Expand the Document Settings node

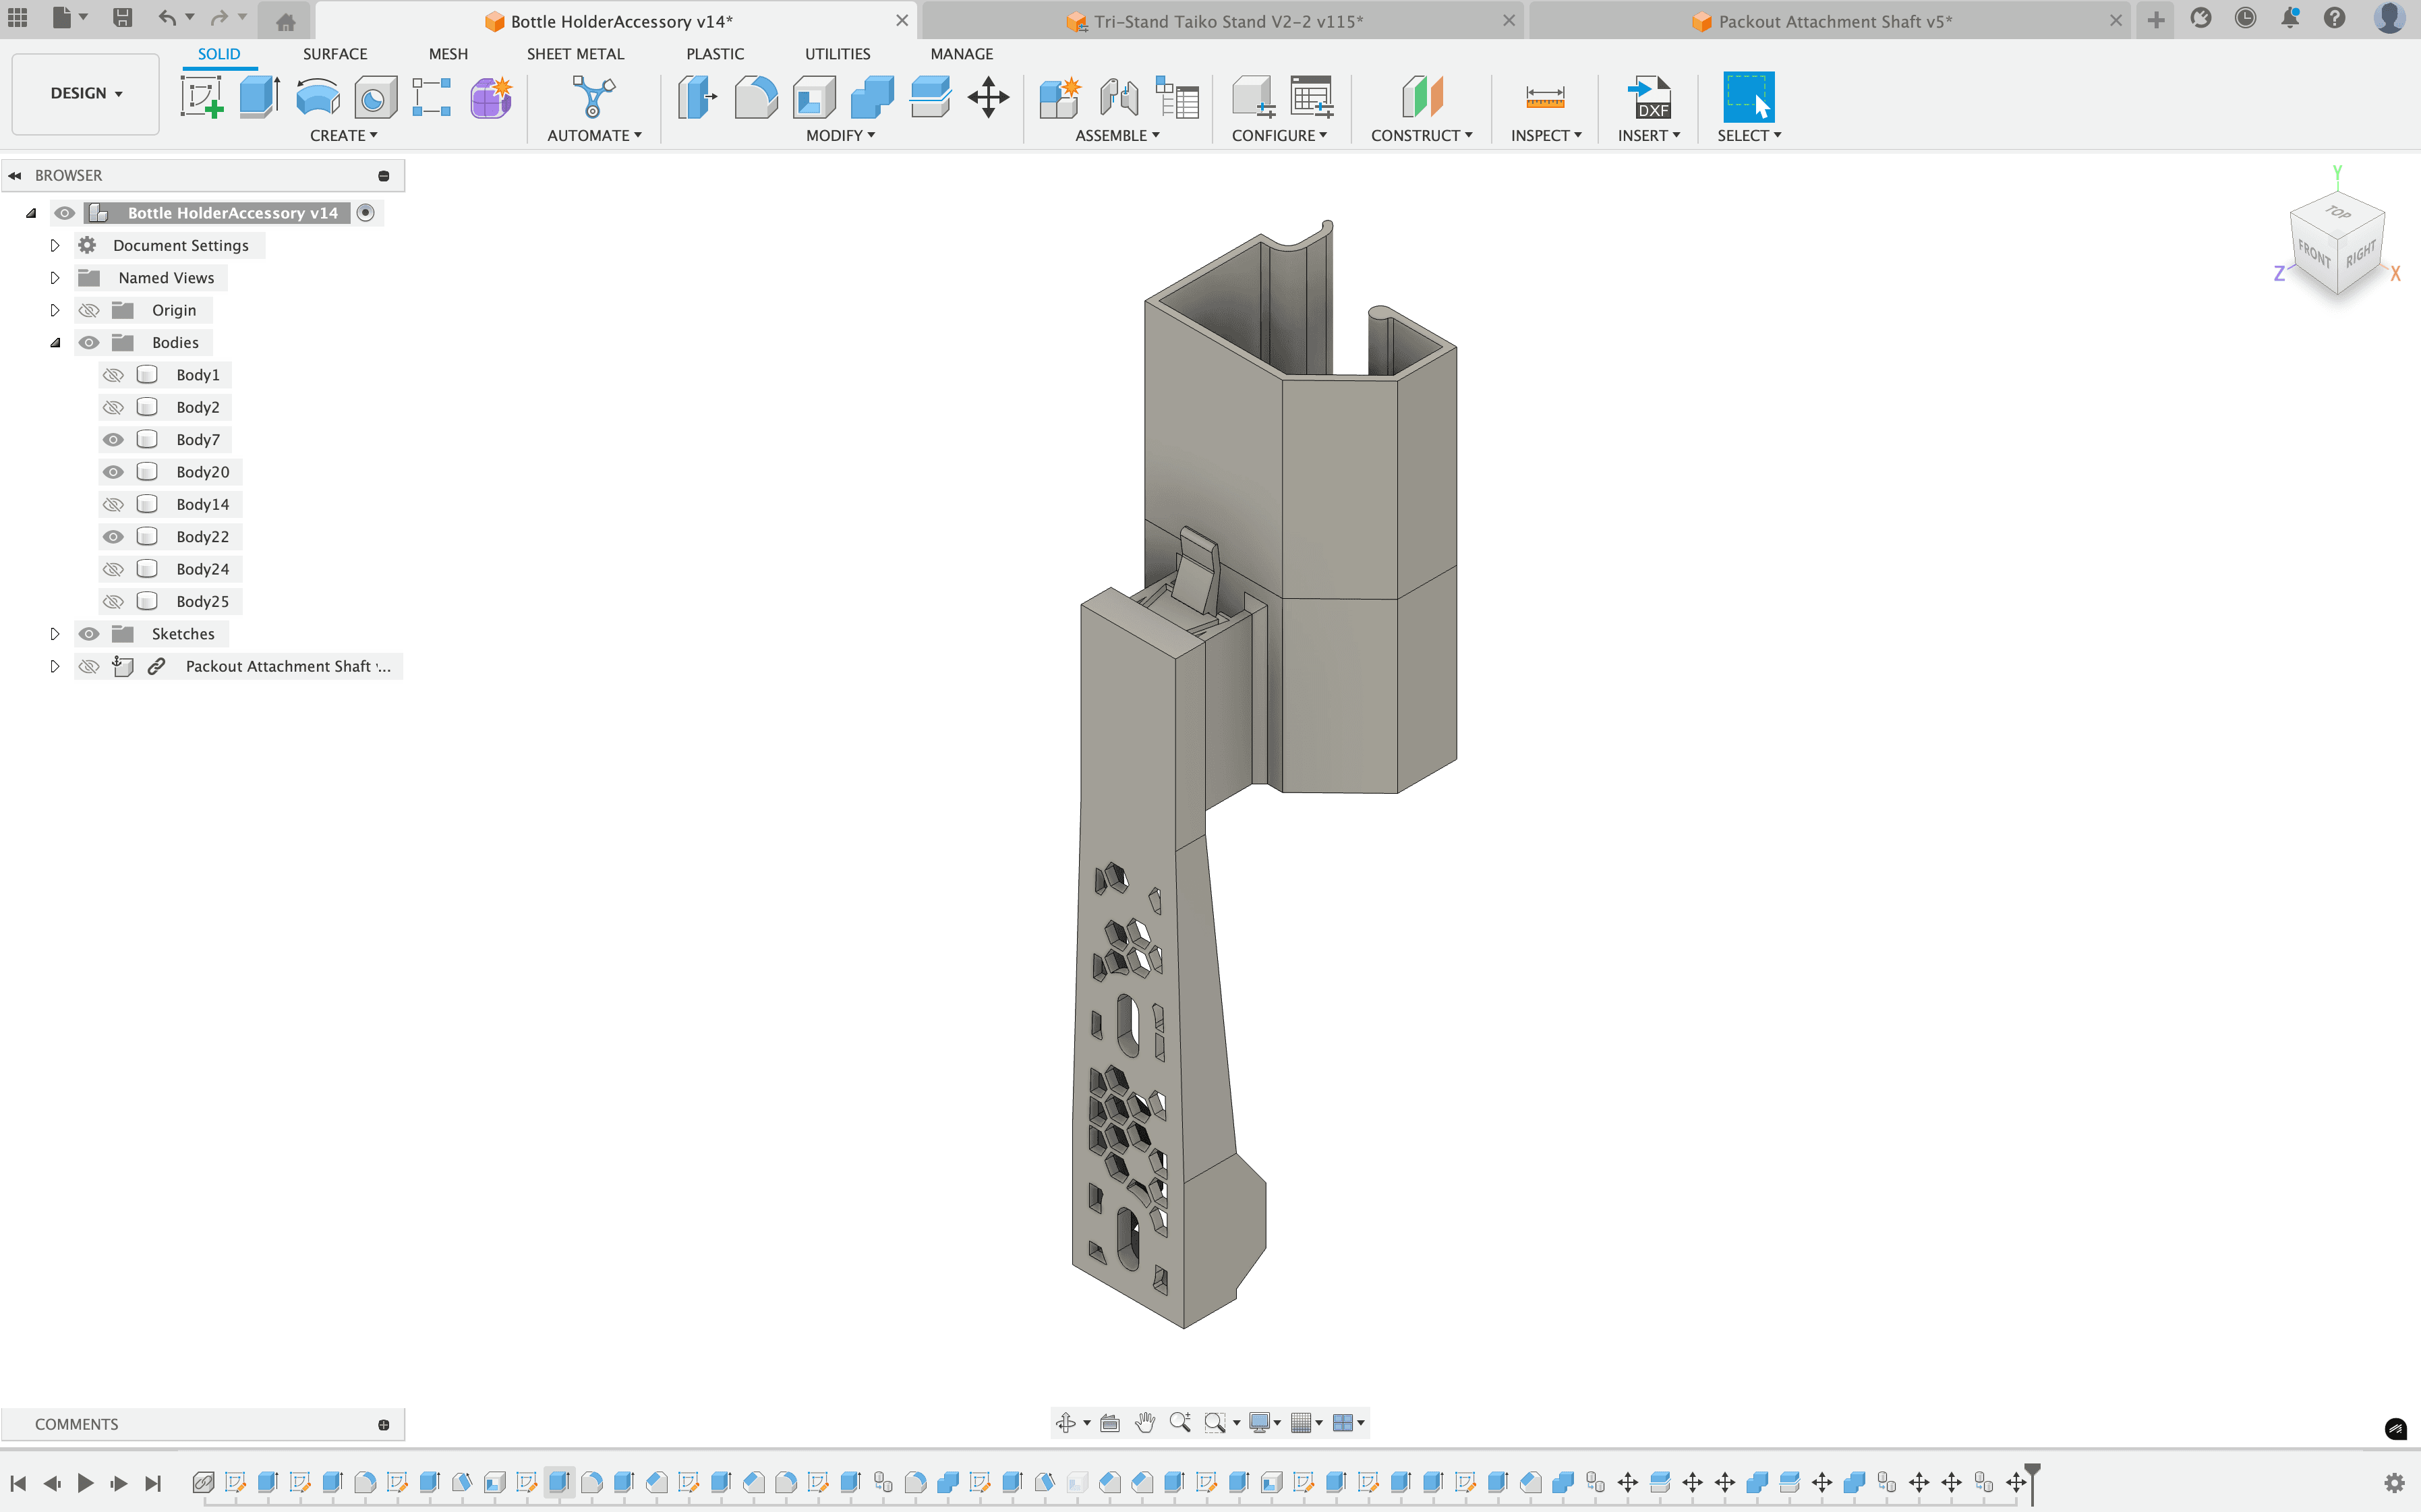pos(55,245)
